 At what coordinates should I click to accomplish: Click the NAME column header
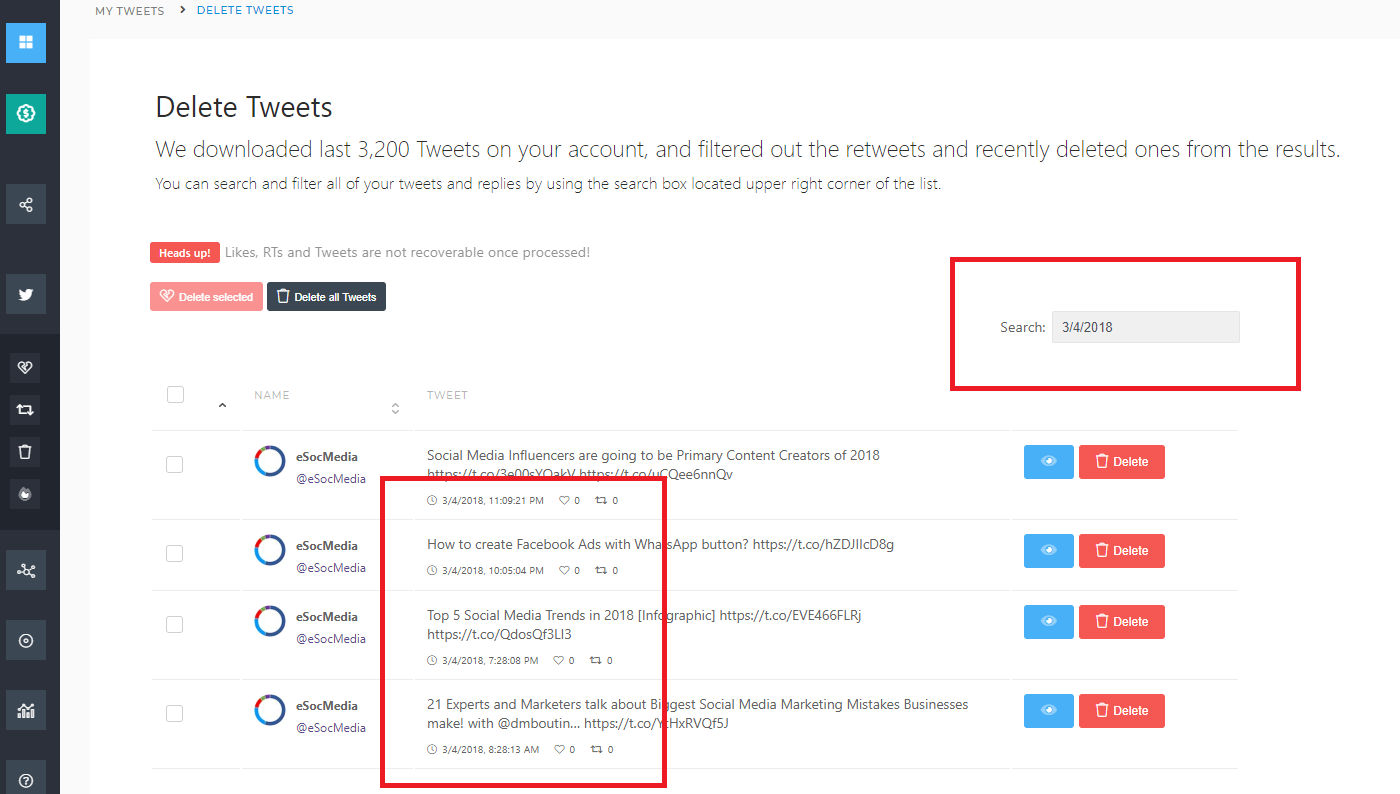coord(272,395)
